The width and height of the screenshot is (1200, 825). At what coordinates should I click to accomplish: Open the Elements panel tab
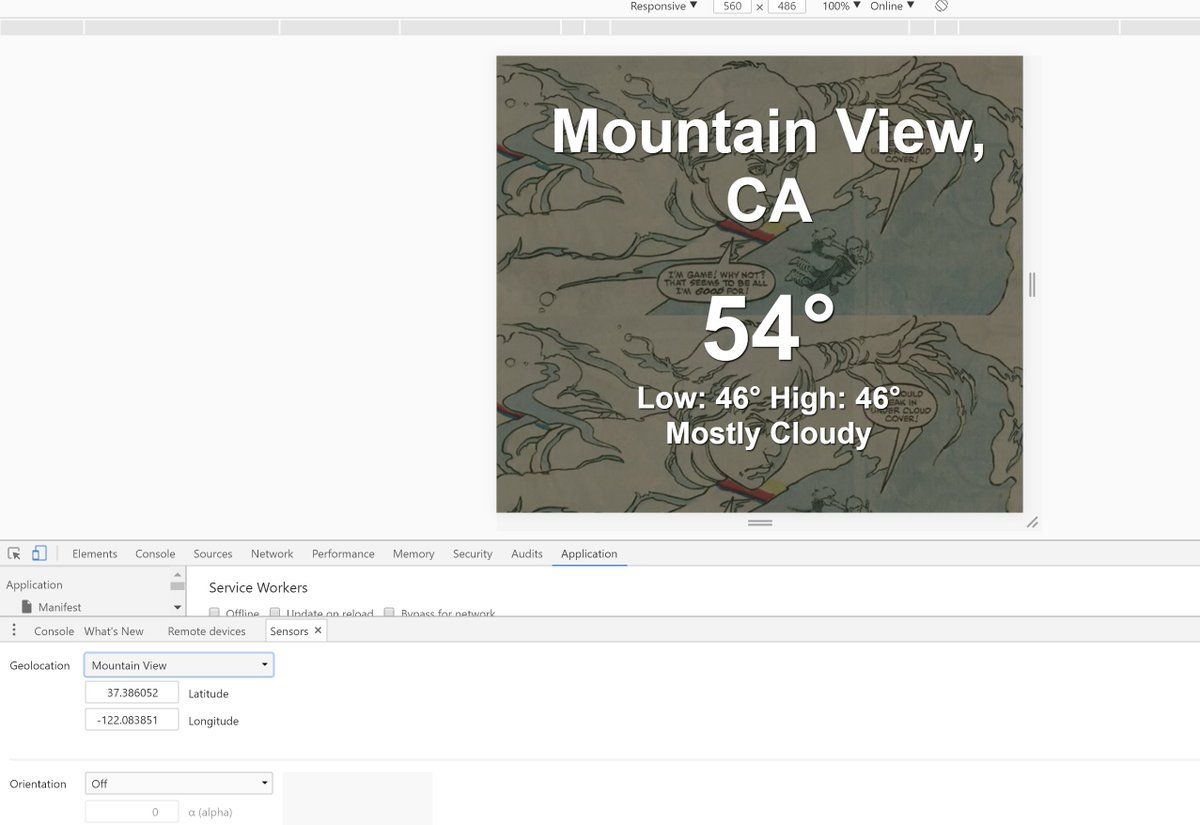pos(95,553)
